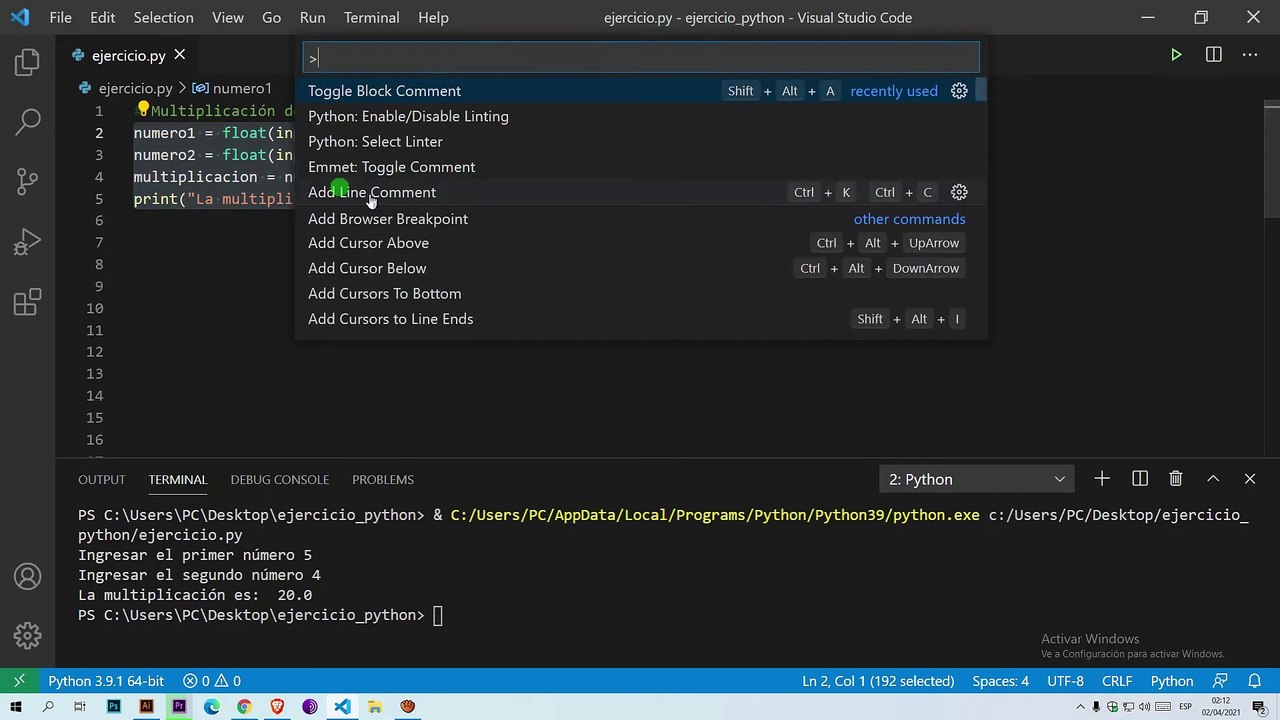The image size is (1280, 720).
Task: Open Adobe Illustrator from the taskbar
Action: pos(147,707)
